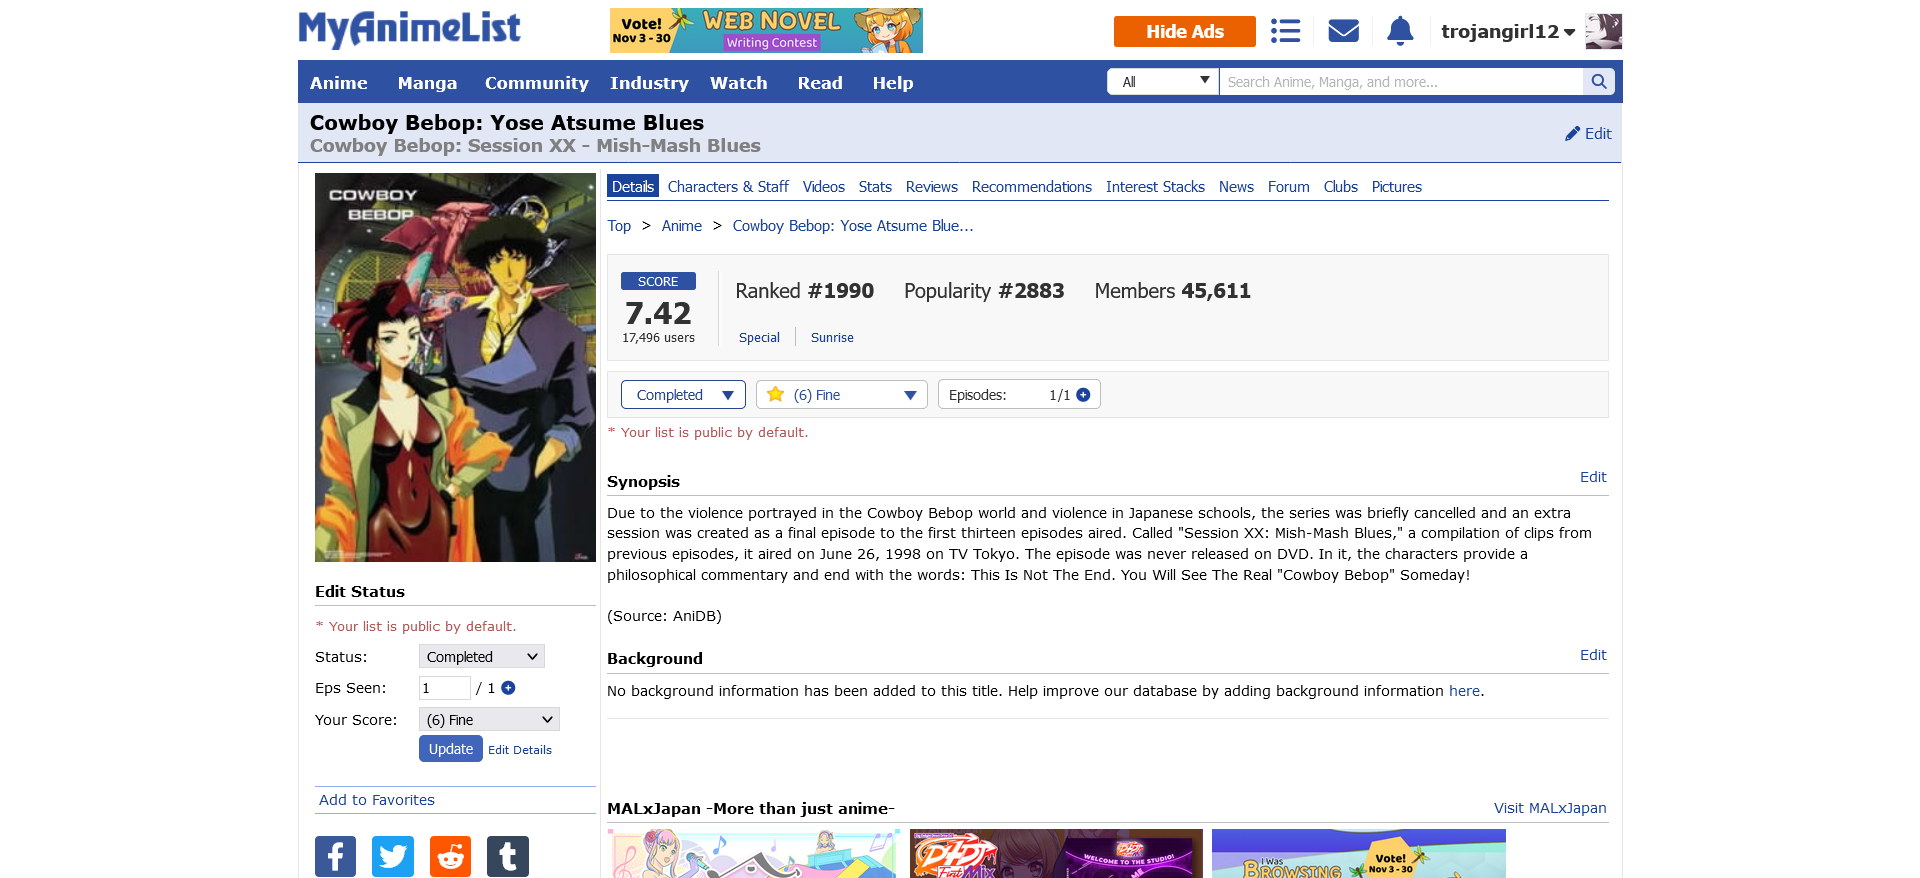Click plus icon beside Eps Seen field

tap(508, 688)
